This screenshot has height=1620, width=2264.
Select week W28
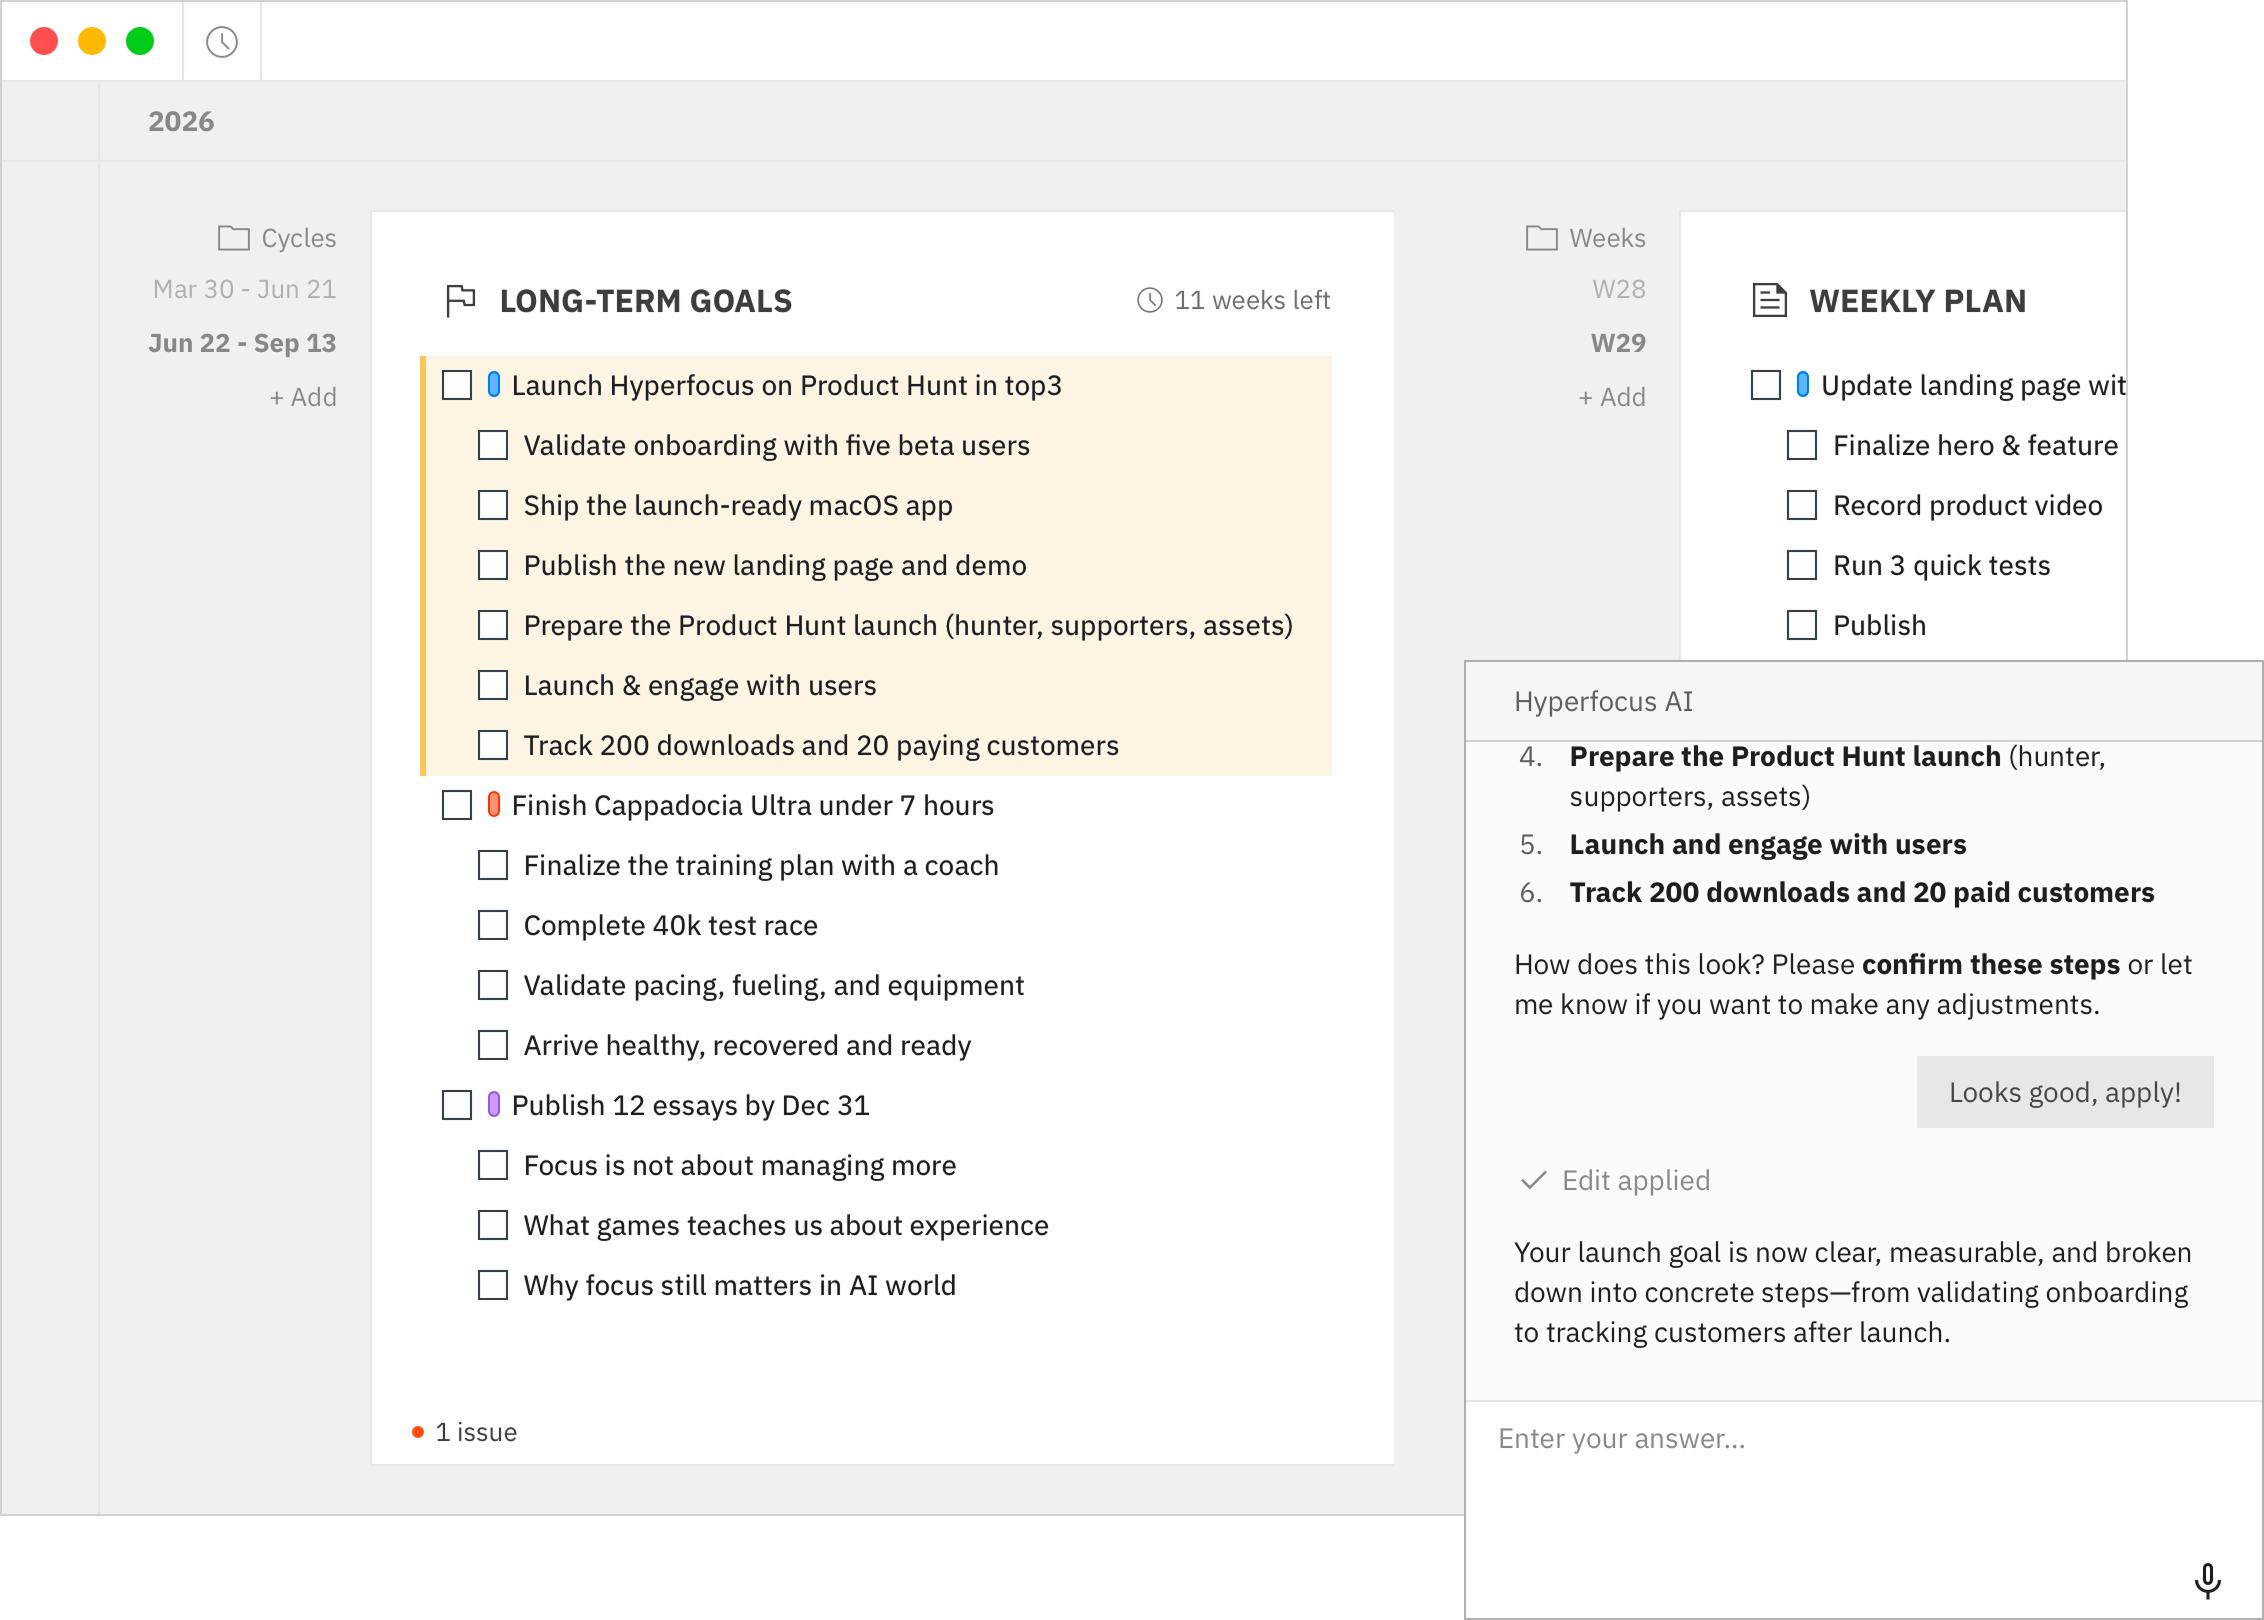1619,289
